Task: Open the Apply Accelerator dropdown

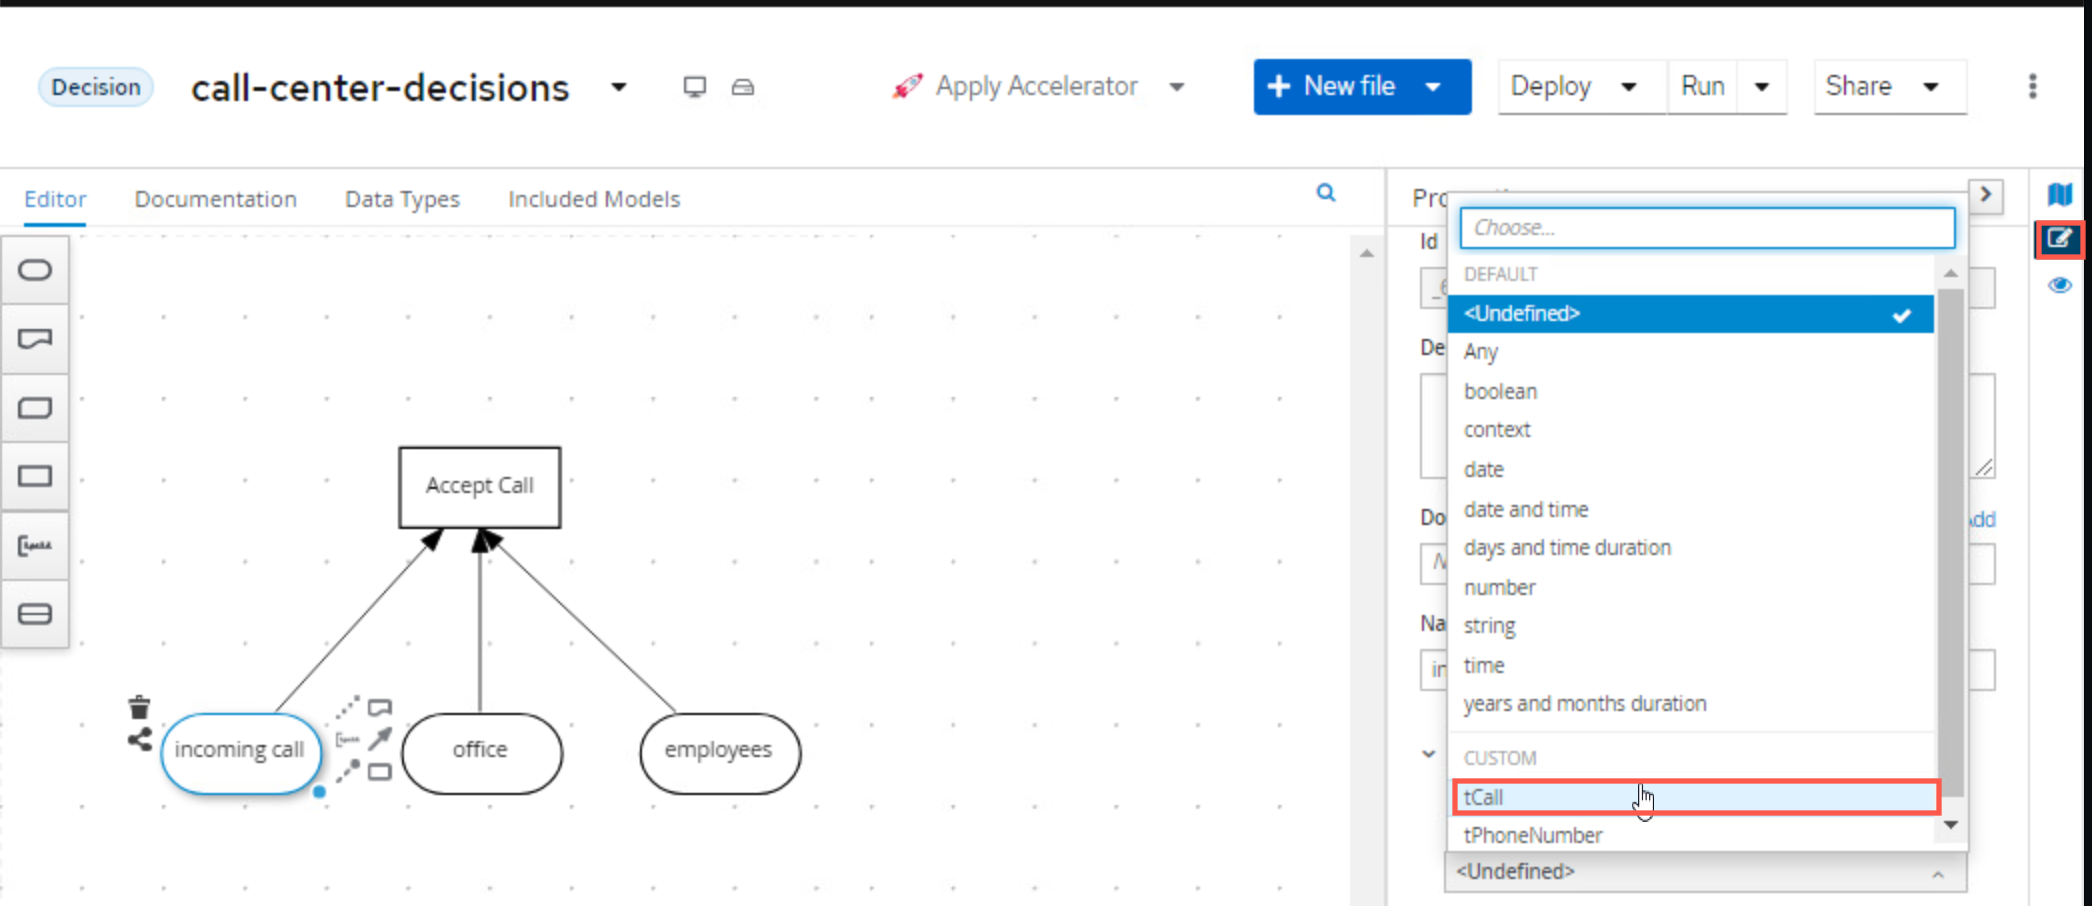Action: 1177,87
